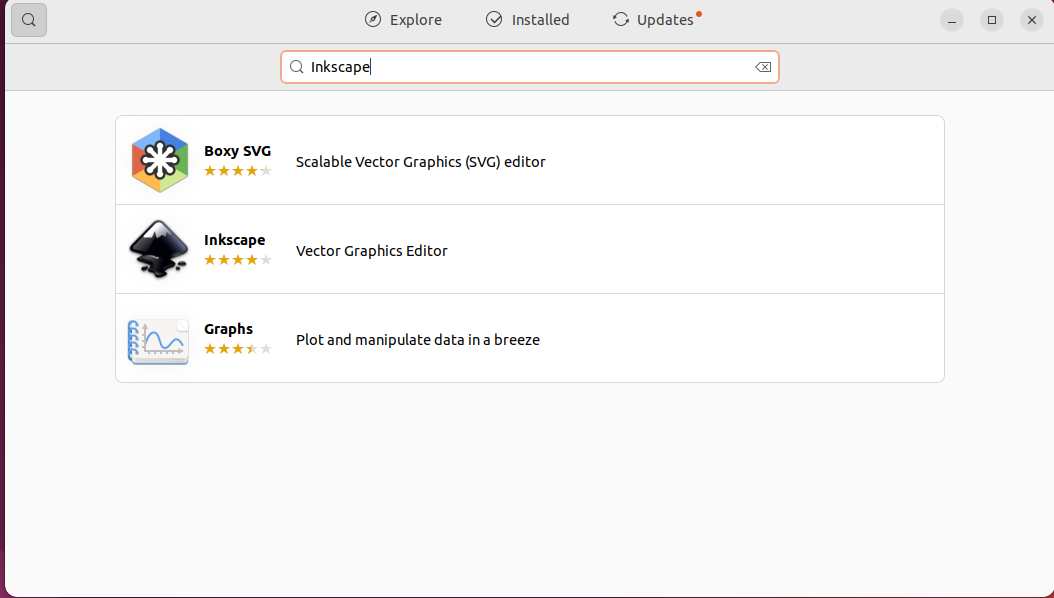The width and height of the screenshot is (1054, 598).
Task: Switch to the Installed tab
Action: click(528, 20)
